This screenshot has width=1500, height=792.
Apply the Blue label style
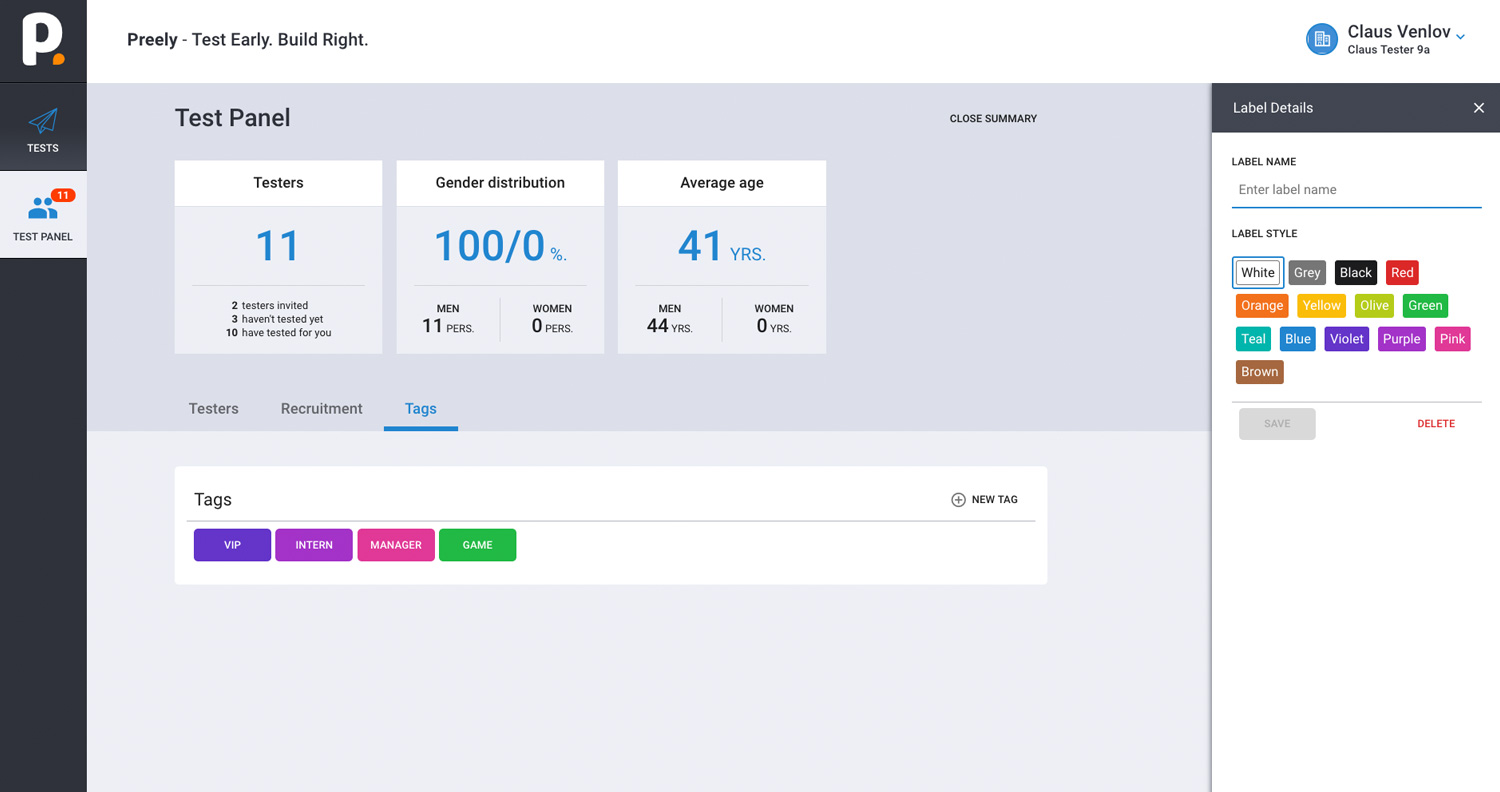click(x=1298, y=339)
